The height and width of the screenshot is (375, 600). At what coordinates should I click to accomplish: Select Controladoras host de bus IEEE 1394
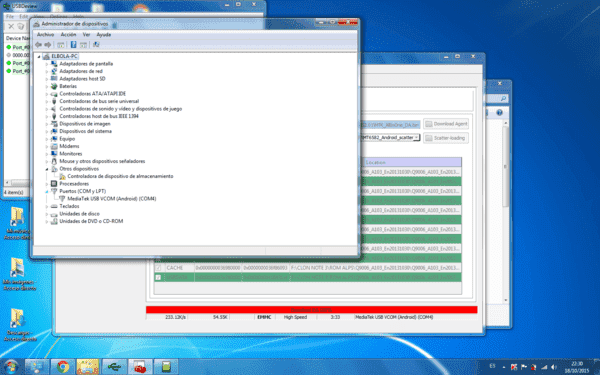pos(99,116)
